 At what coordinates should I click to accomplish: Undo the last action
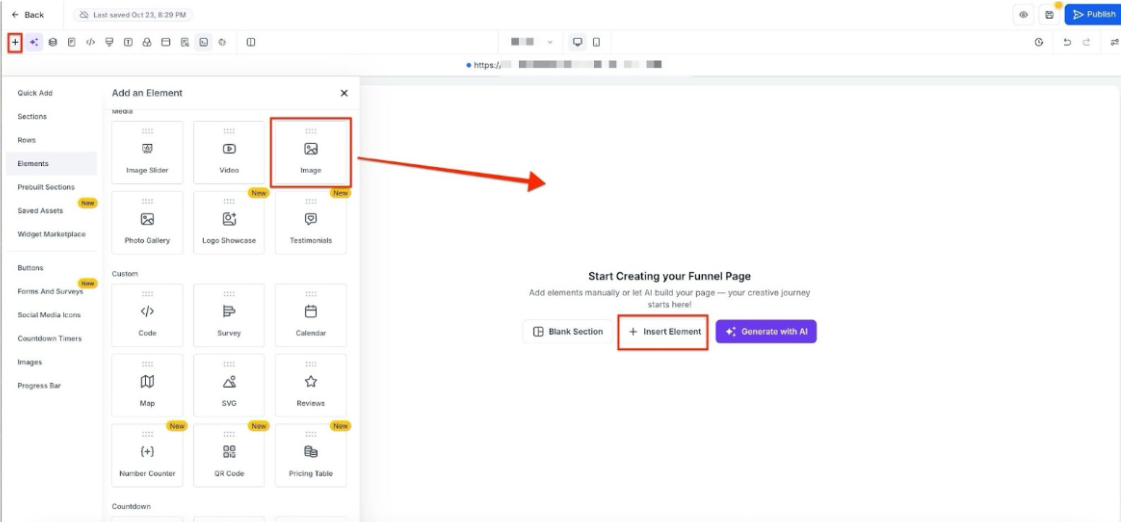click(1067, 42)
